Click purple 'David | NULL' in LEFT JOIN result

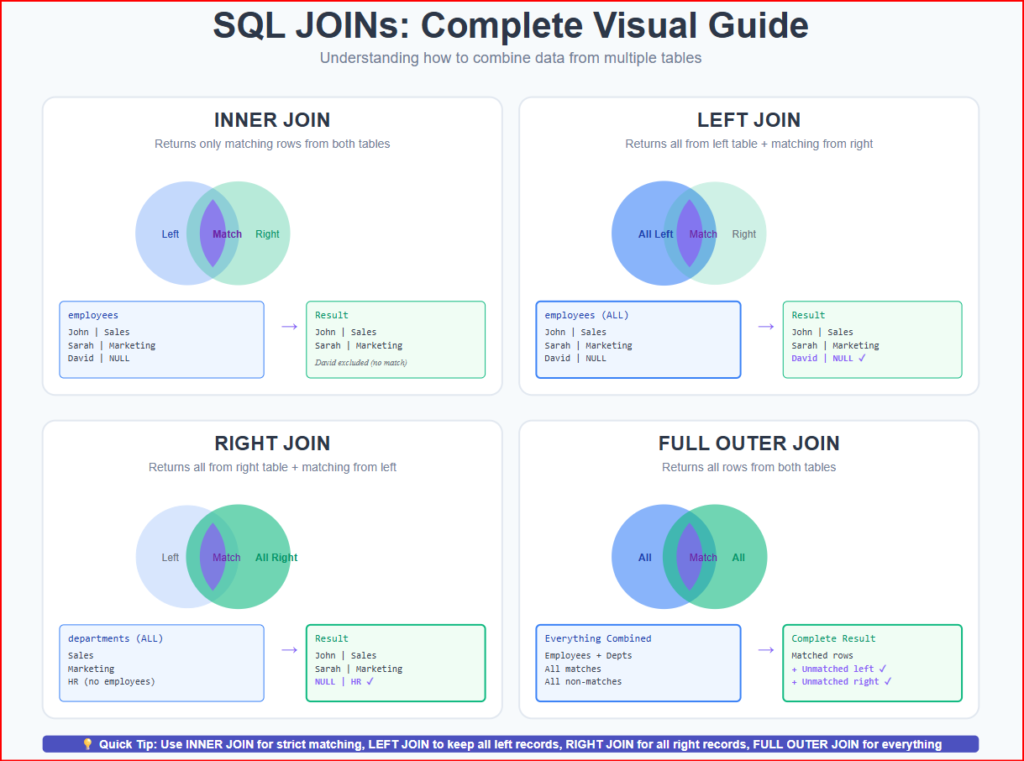pos(823,358)
